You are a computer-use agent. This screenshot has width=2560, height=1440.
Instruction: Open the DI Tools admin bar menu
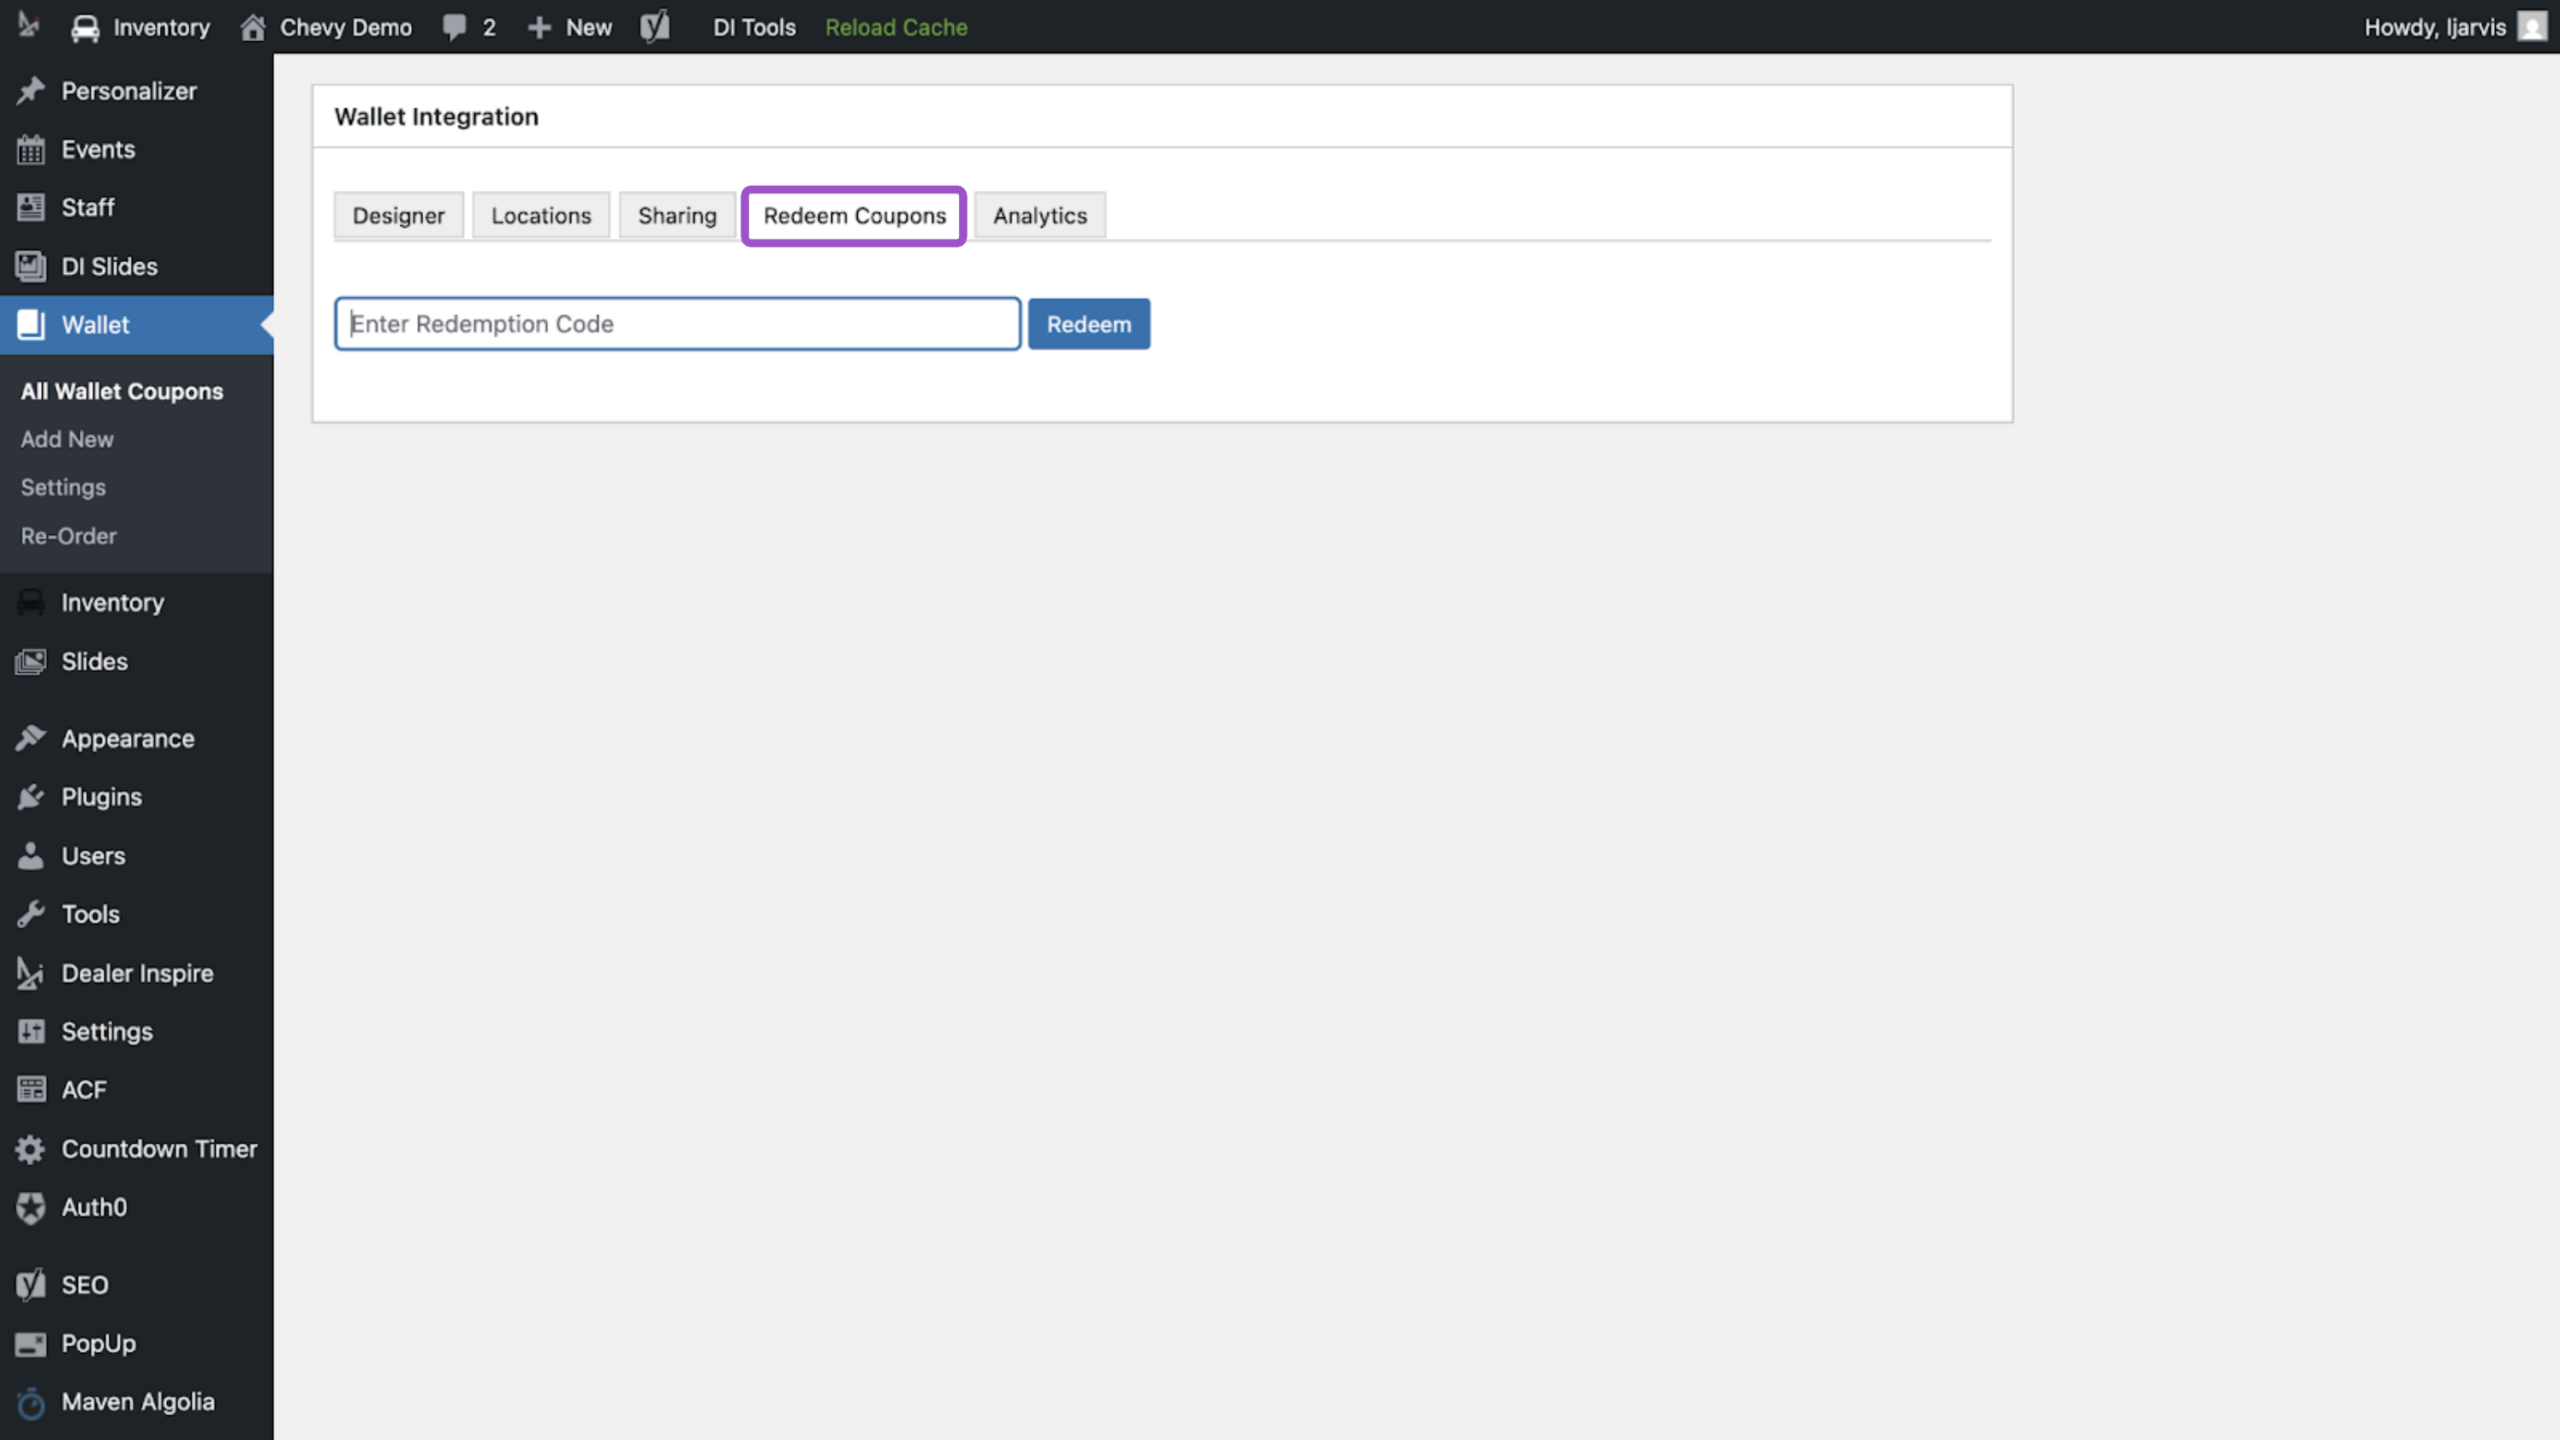[754, 27]
